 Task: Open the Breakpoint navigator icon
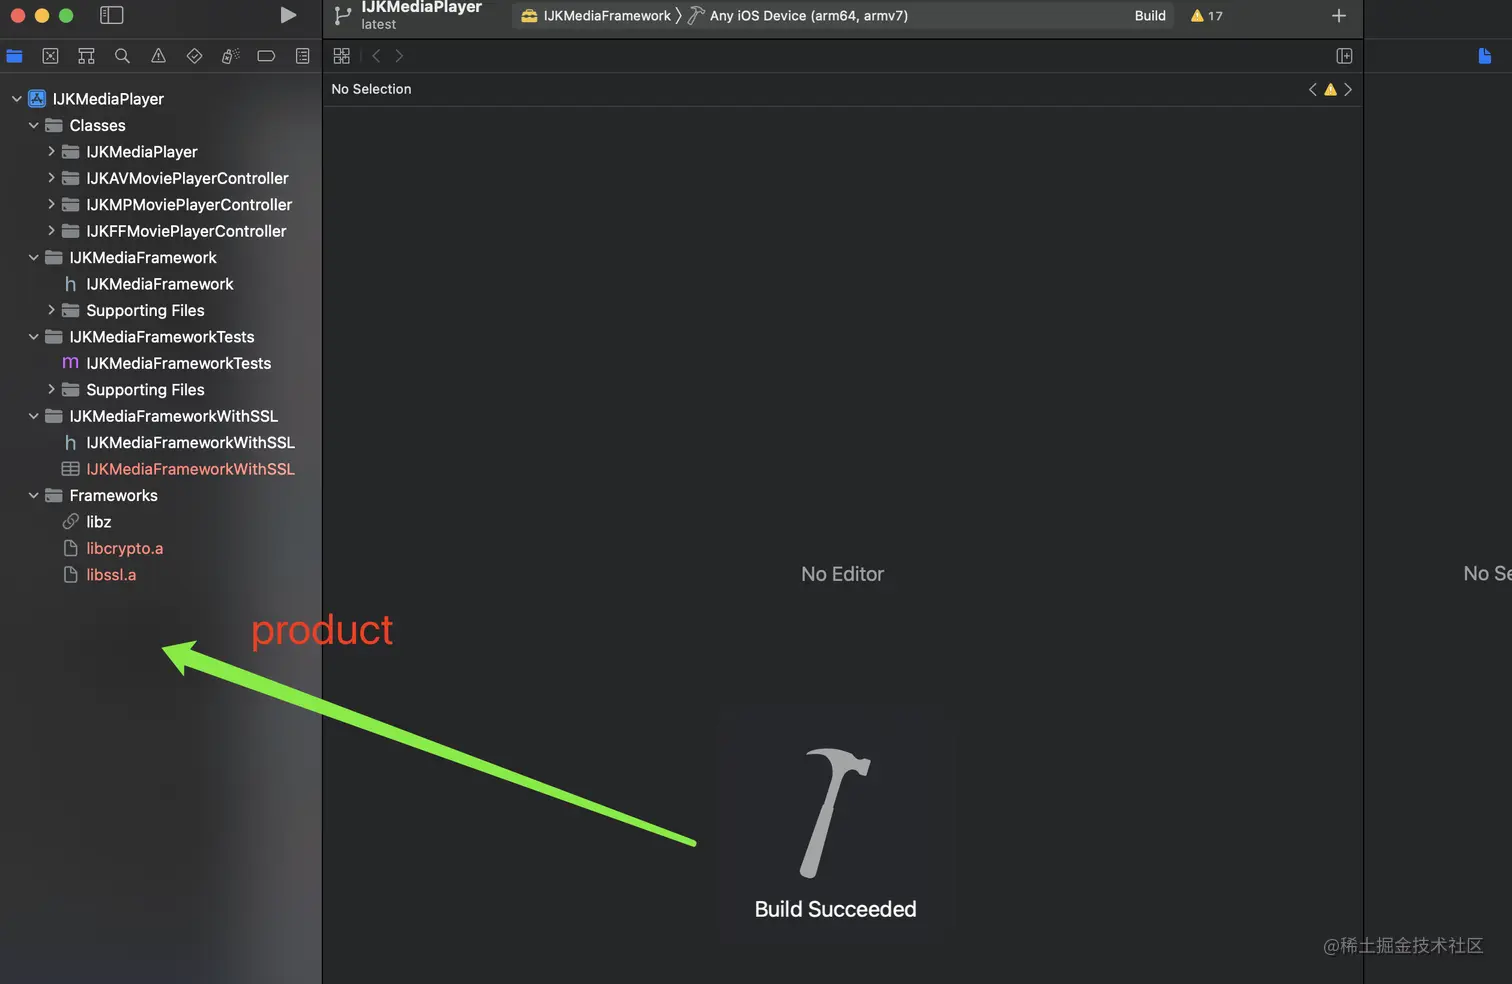(x=266, y=56)
